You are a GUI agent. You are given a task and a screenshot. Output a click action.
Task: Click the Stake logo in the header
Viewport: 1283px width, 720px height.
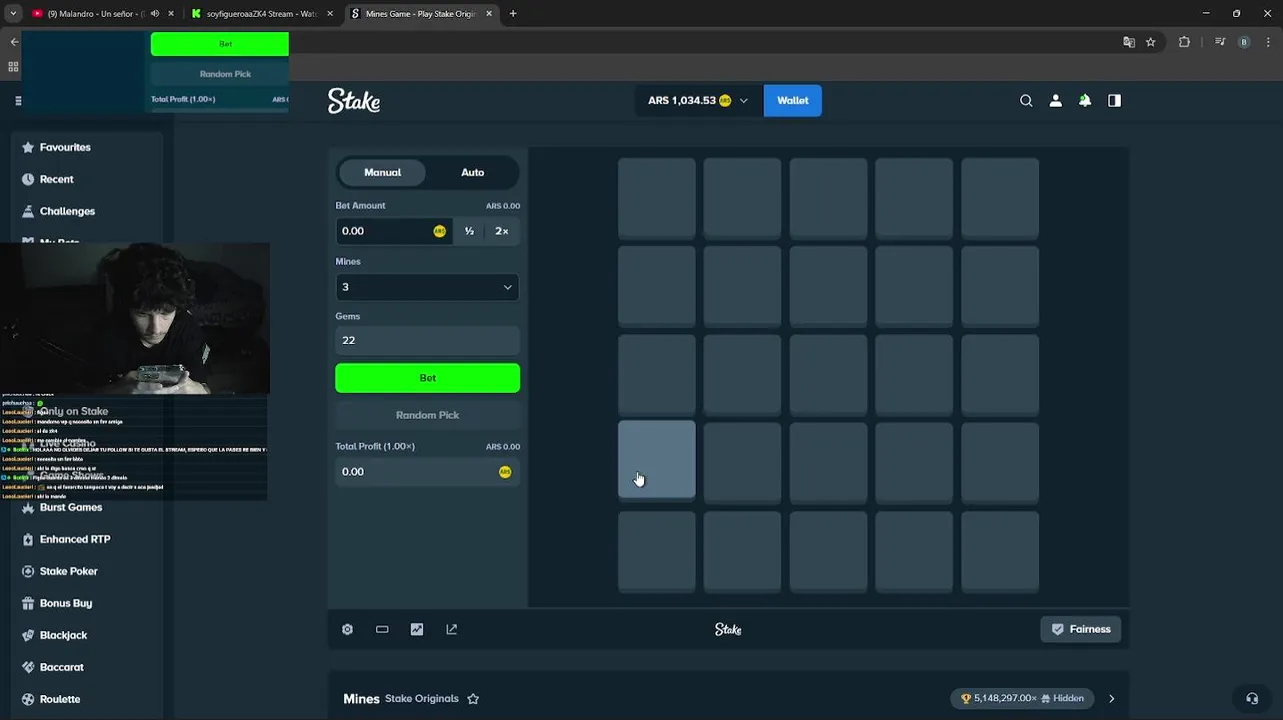point(354,100)
